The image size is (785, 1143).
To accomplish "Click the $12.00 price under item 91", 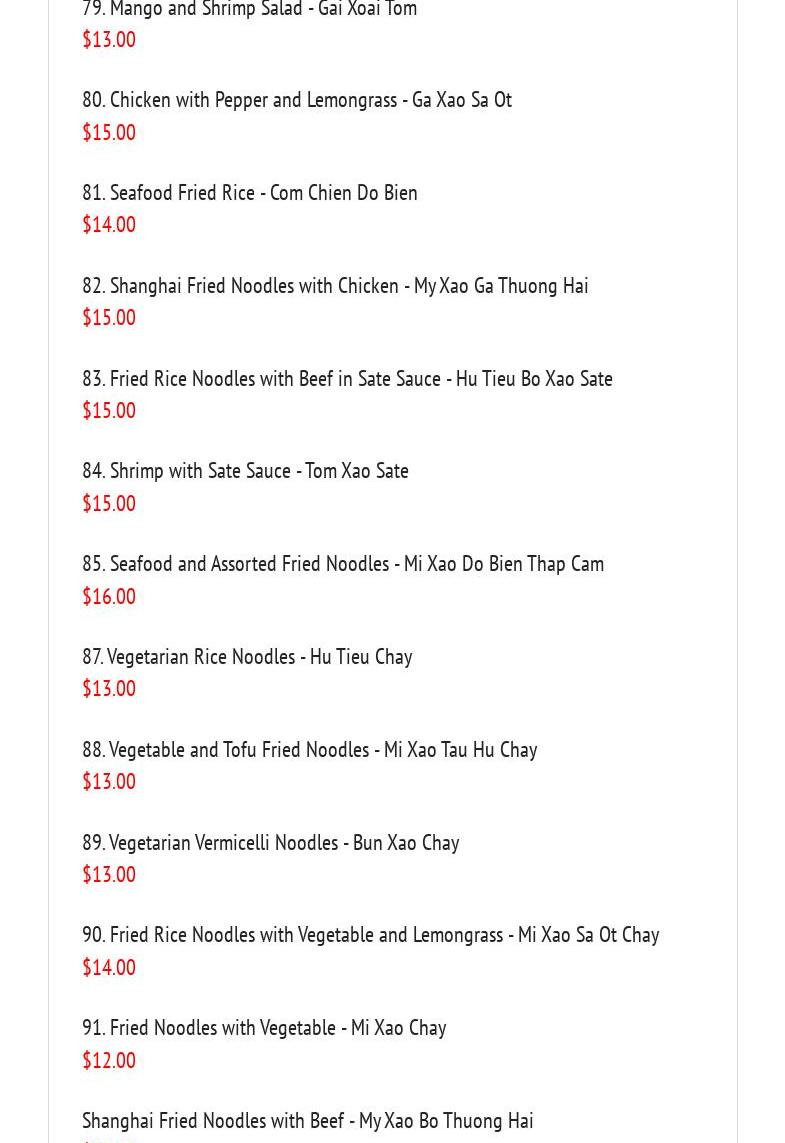I will tap(109, 1061).
